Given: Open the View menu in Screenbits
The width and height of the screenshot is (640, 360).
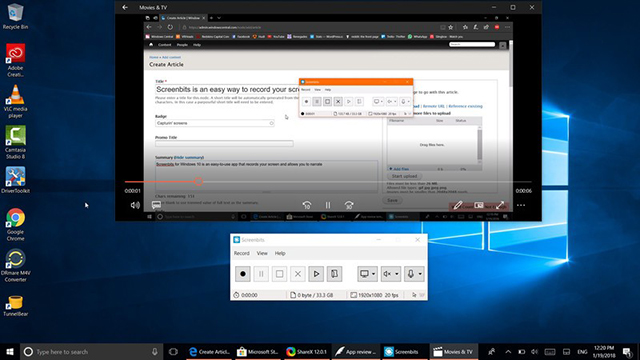Looking at the screenshot, I should click(262, 253).
